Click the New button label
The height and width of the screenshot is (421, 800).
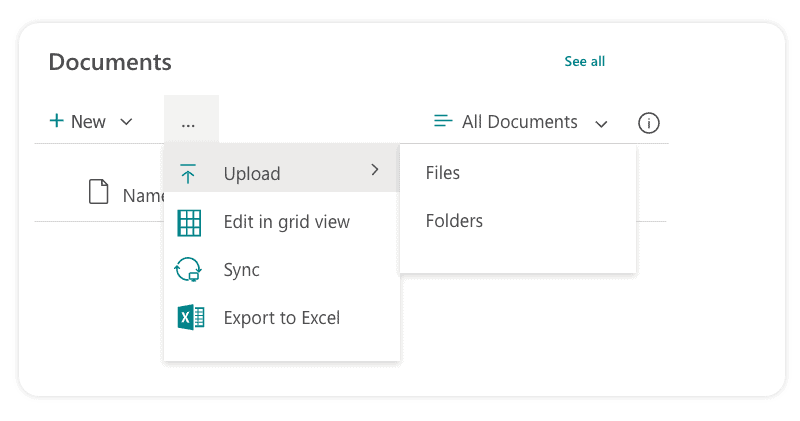pos(88,121)
